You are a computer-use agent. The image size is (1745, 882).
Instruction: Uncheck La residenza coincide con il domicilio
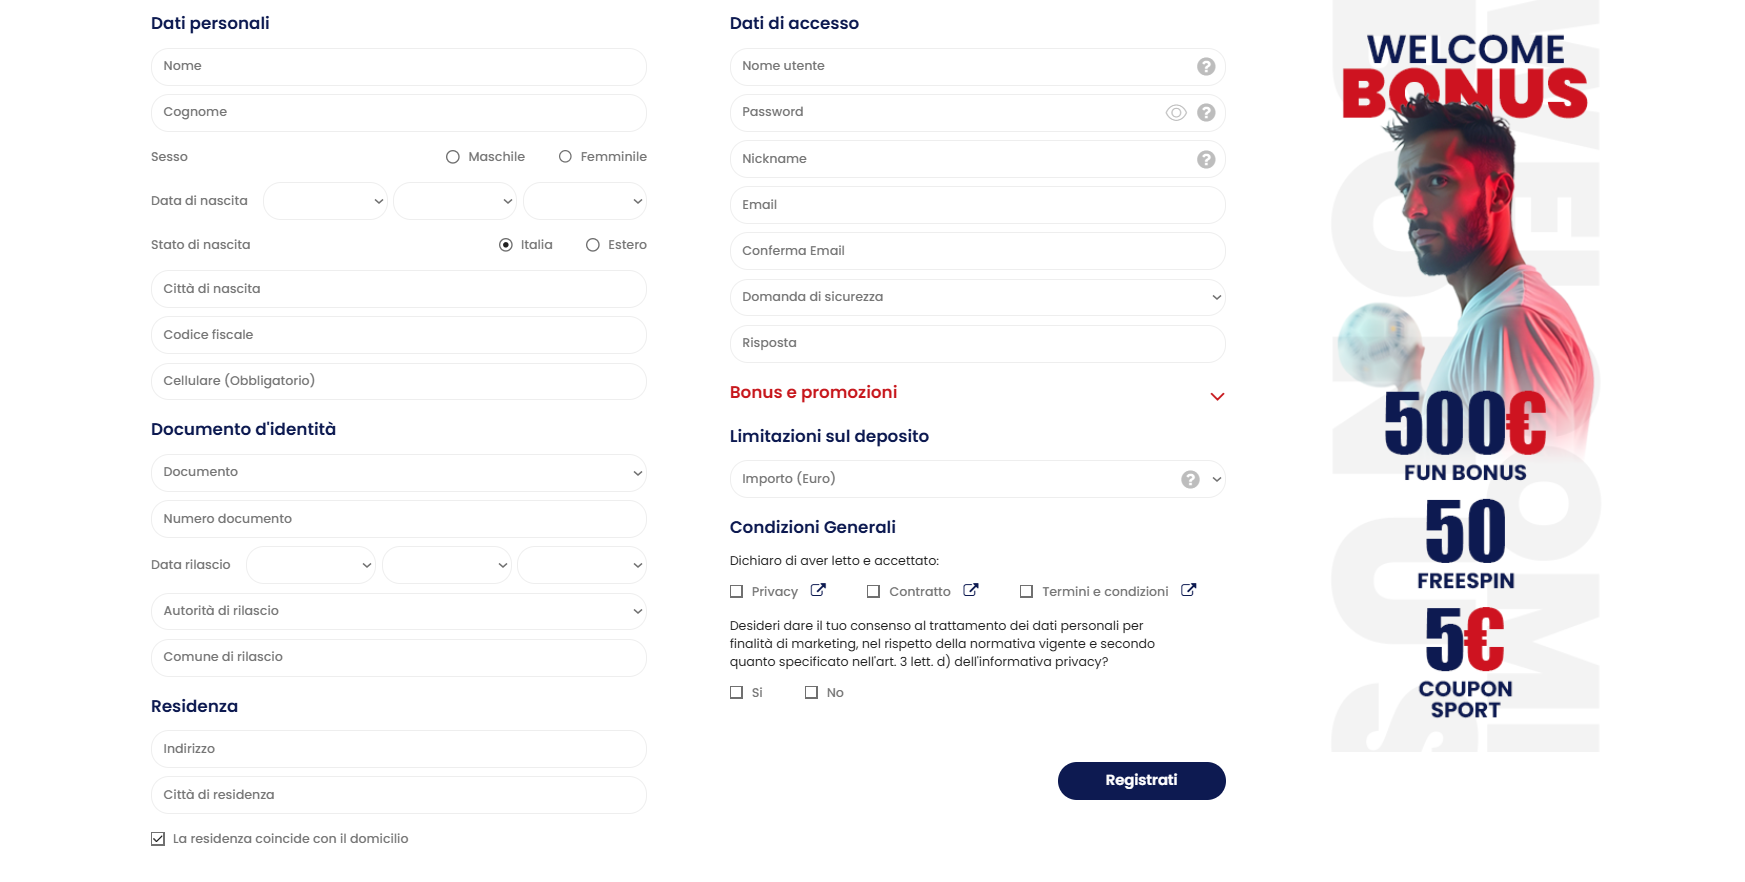pyautogui.click(x=158, y=839)
